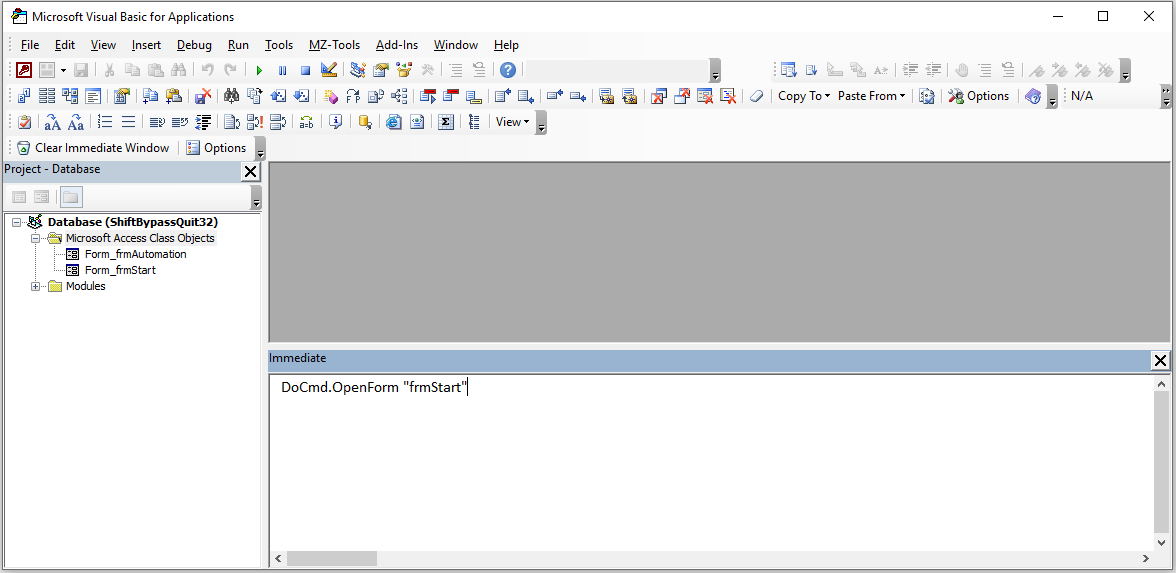This screenshot has width=1176, height=573.
Task: Expand the Modules folder
Action: (34, 286)
